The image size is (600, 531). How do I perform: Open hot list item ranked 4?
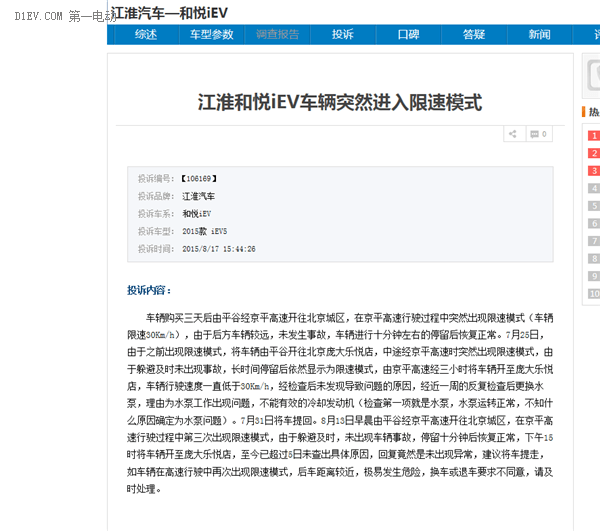pyautogui.click(x=594, y=188)
